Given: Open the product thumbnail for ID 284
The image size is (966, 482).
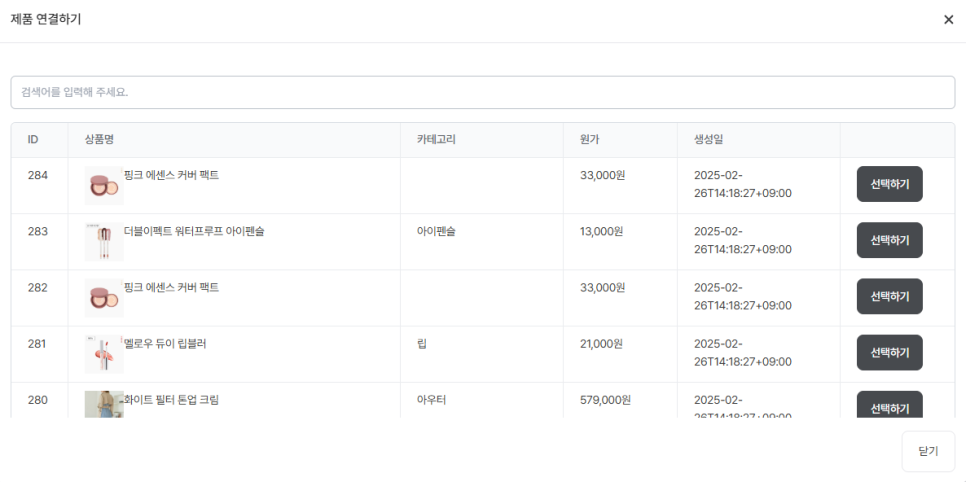Looking at the screenshot, I should point(103,186).
